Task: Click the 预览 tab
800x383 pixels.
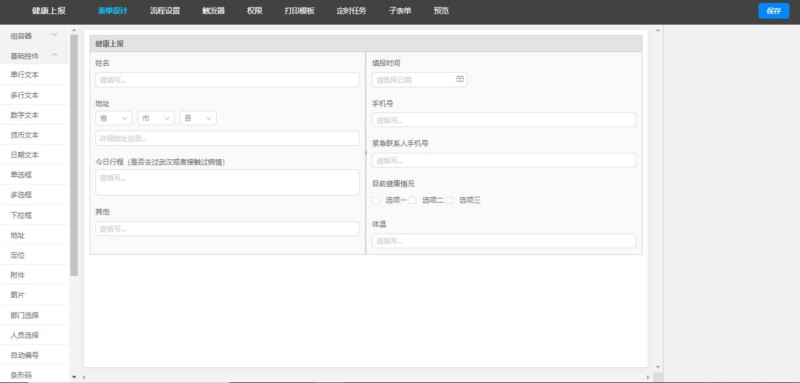Action: (x=441, y=11)
